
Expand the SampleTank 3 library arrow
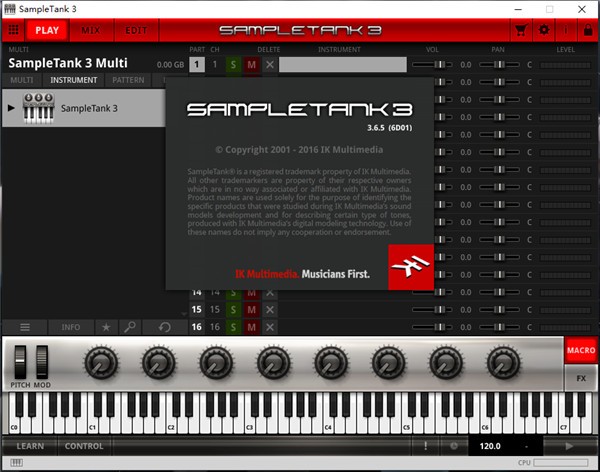[11, 108]
